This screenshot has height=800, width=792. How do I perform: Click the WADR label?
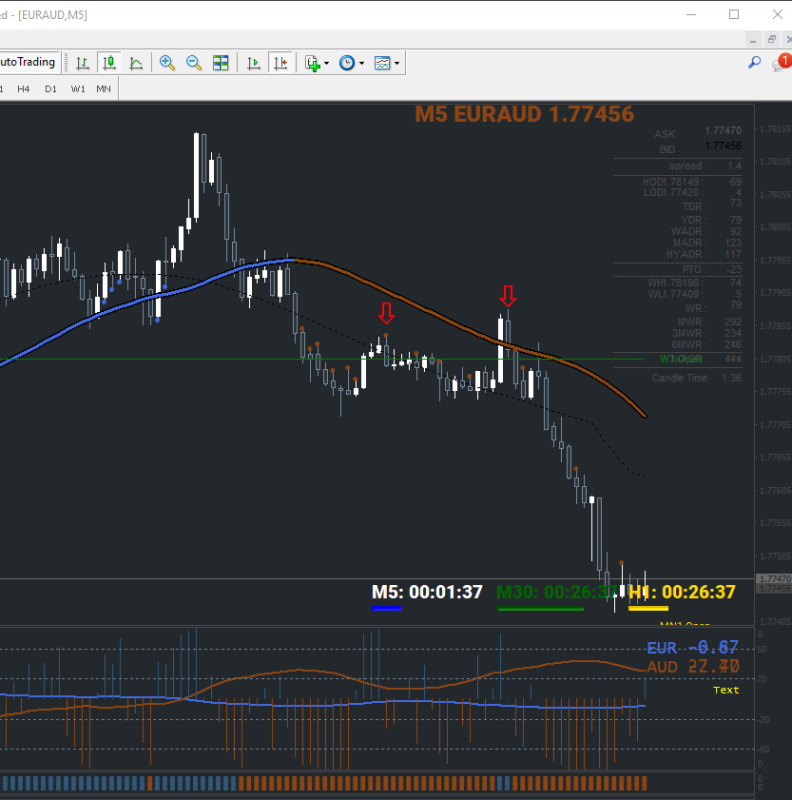point(689,231)
